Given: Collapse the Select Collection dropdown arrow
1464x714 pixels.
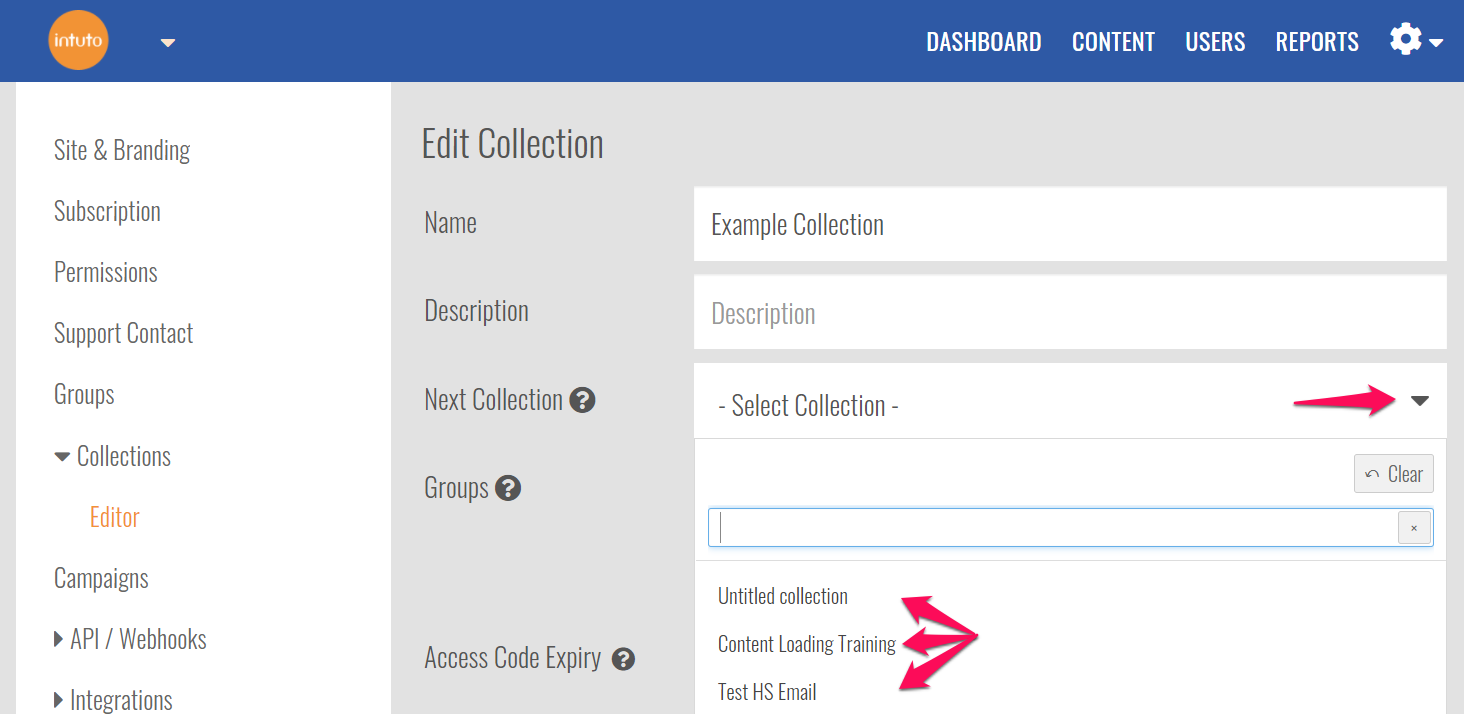Looking at the screenshot, I should (1420, 401).
